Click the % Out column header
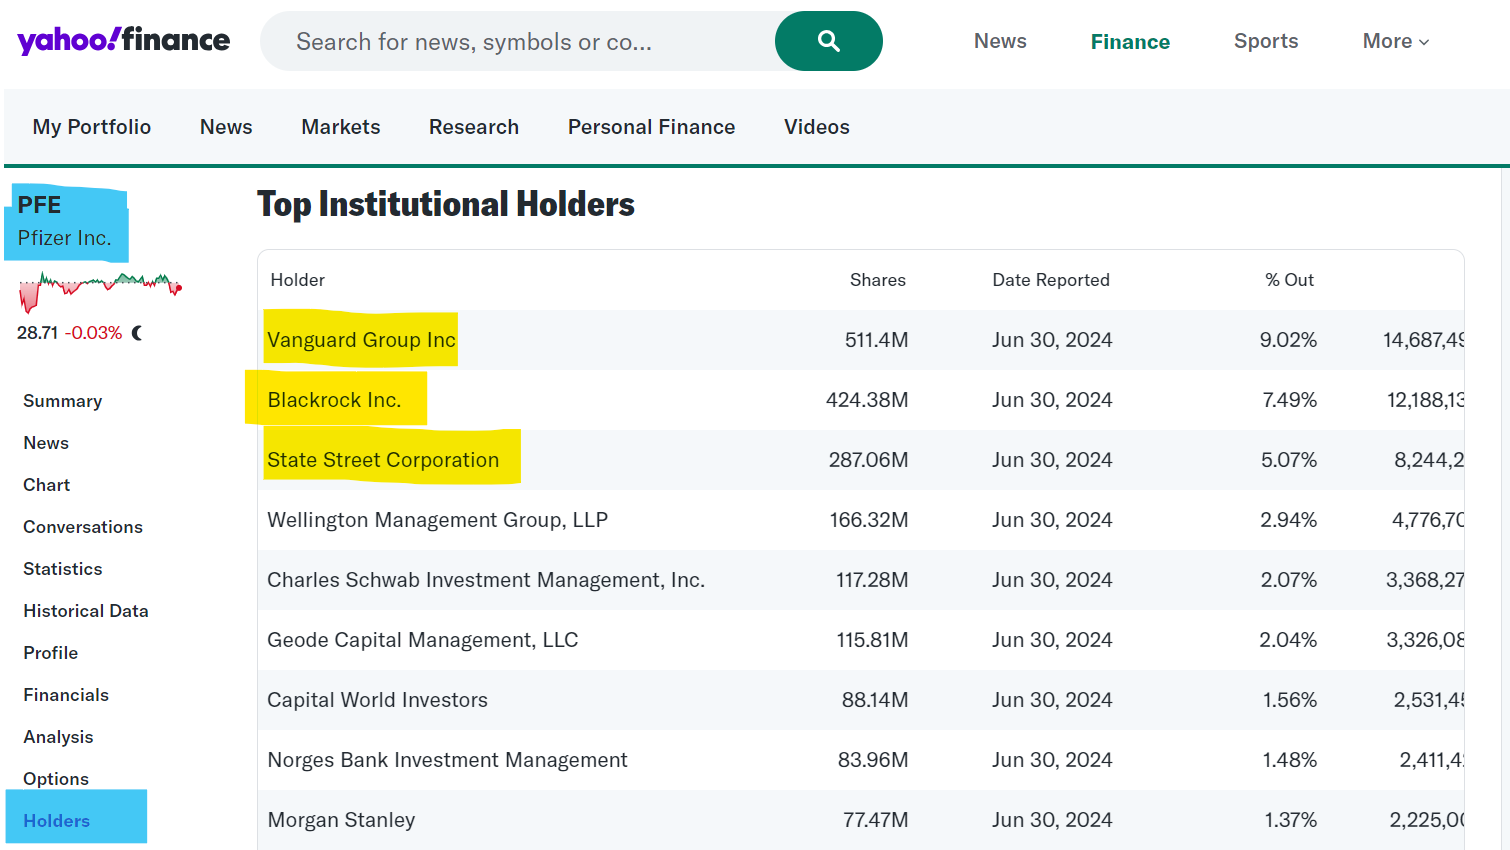The height and width of the screenshot is (850, 1510). click(1289, 280)
